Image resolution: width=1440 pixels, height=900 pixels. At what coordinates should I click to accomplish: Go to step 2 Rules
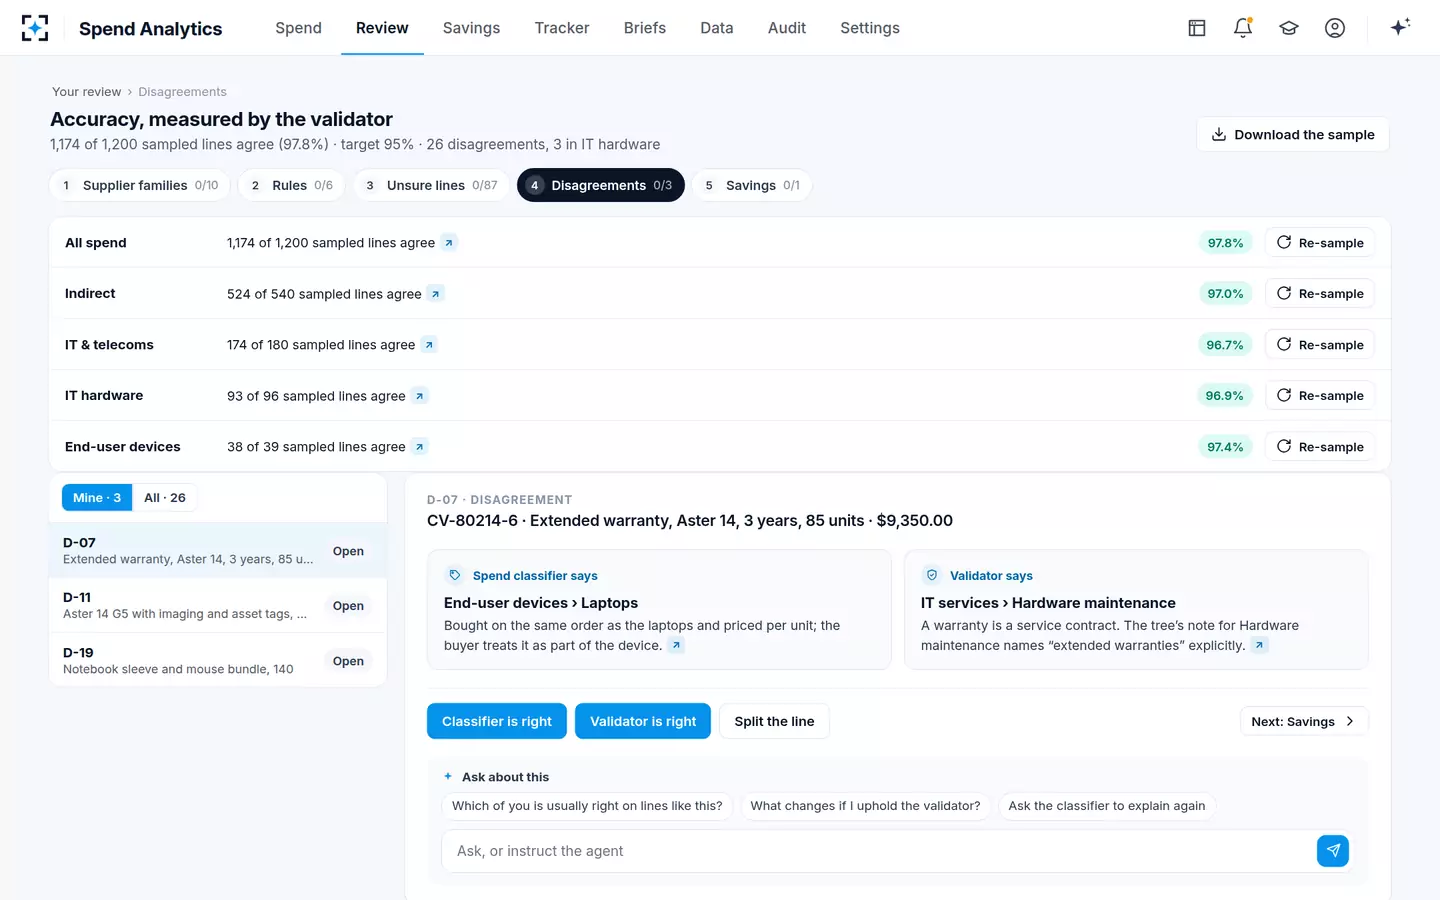pos(292,185)
